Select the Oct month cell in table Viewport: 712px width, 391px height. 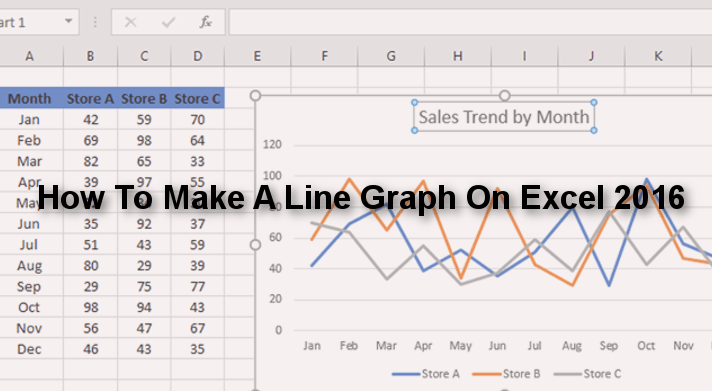tap(30, 307)
